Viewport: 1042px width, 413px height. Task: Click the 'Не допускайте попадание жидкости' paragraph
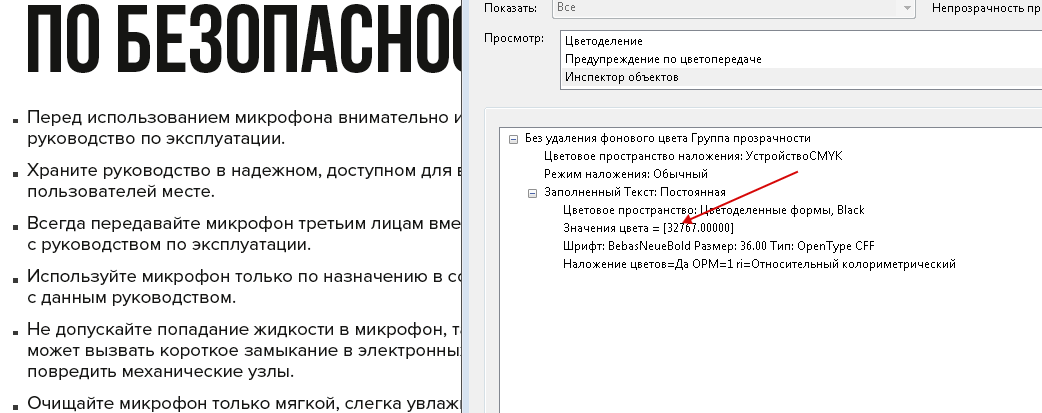point(244,350)
